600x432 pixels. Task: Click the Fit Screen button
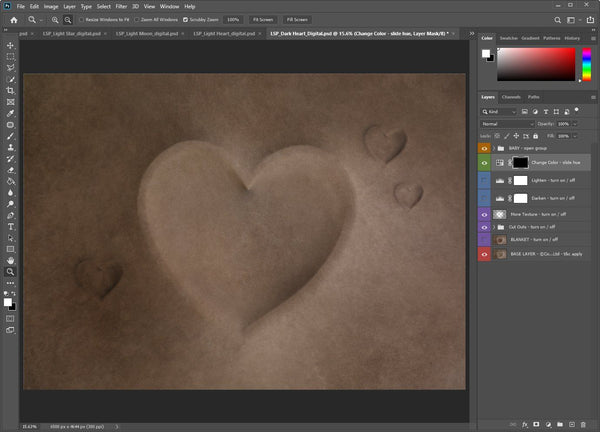[x=263, y=19]
